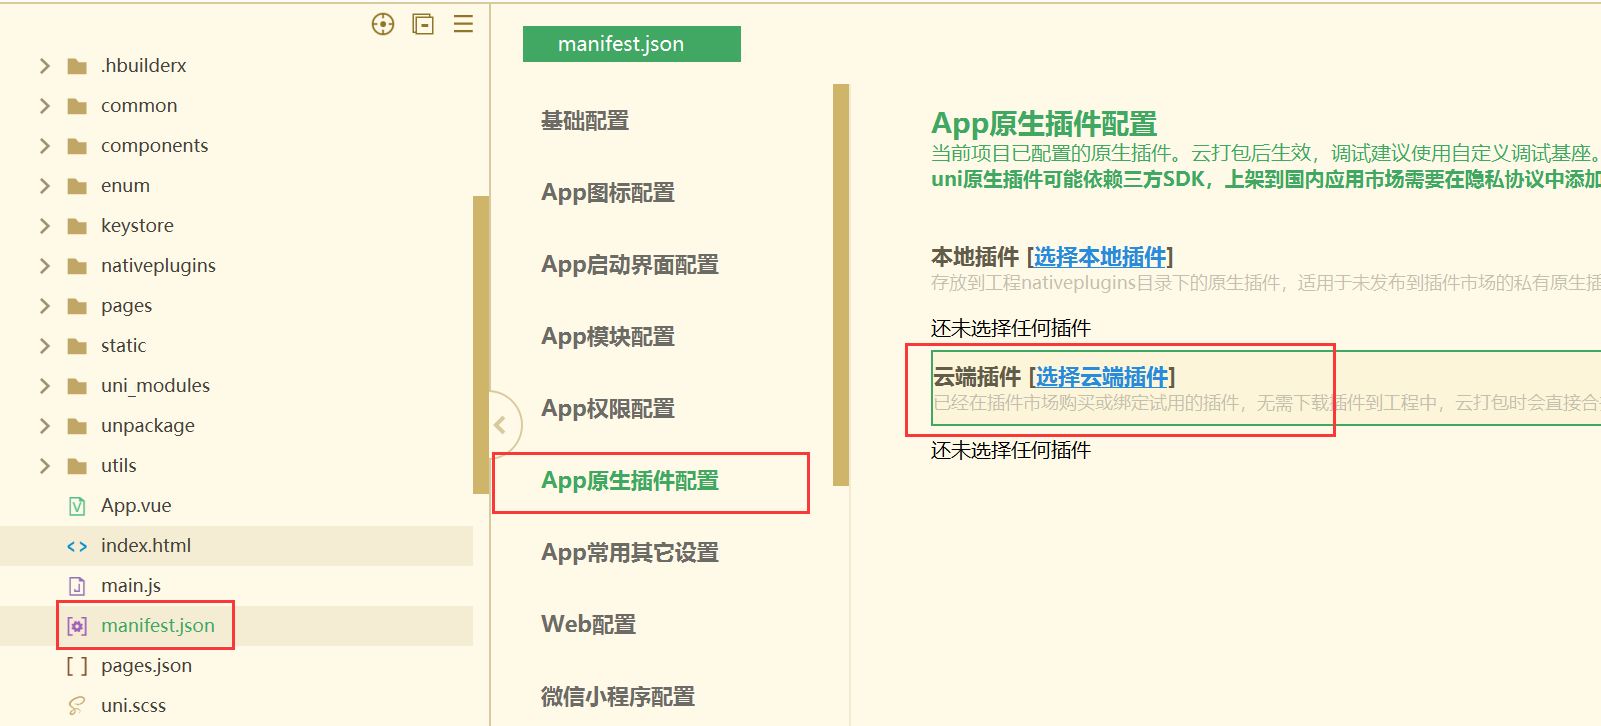Expand the nativeplugins folder chevron

pos(44,266)
